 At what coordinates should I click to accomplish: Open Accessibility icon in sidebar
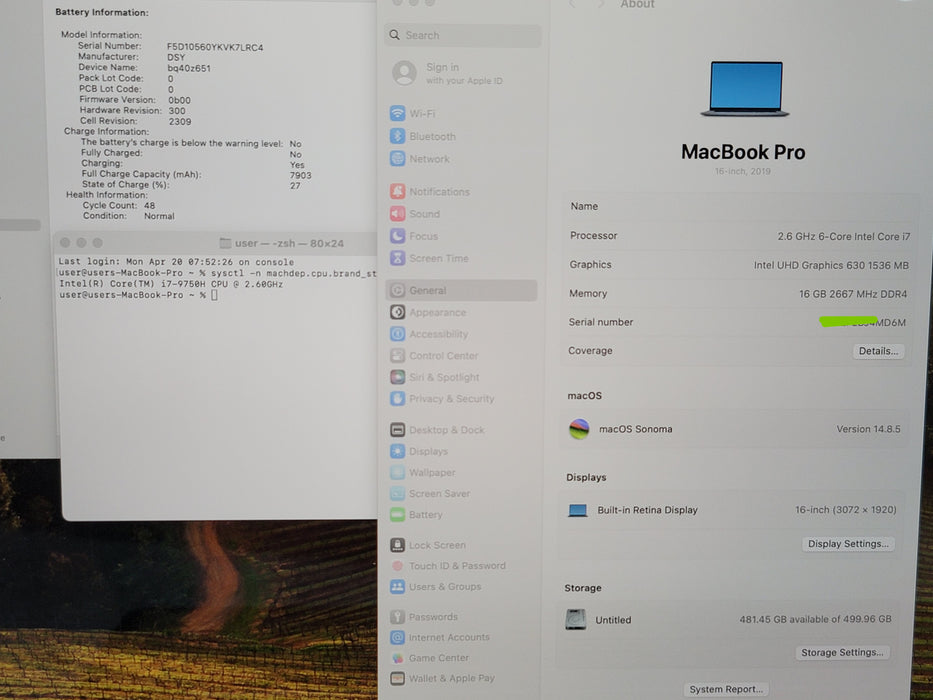(397, 333)
